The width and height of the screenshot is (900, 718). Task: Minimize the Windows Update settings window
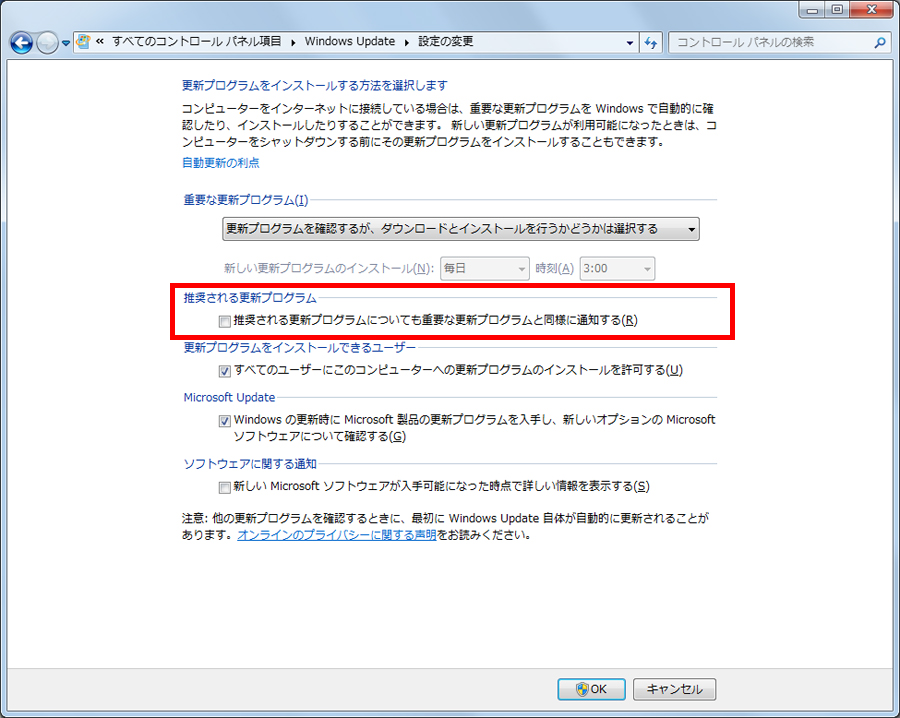(x=812, y=10)
